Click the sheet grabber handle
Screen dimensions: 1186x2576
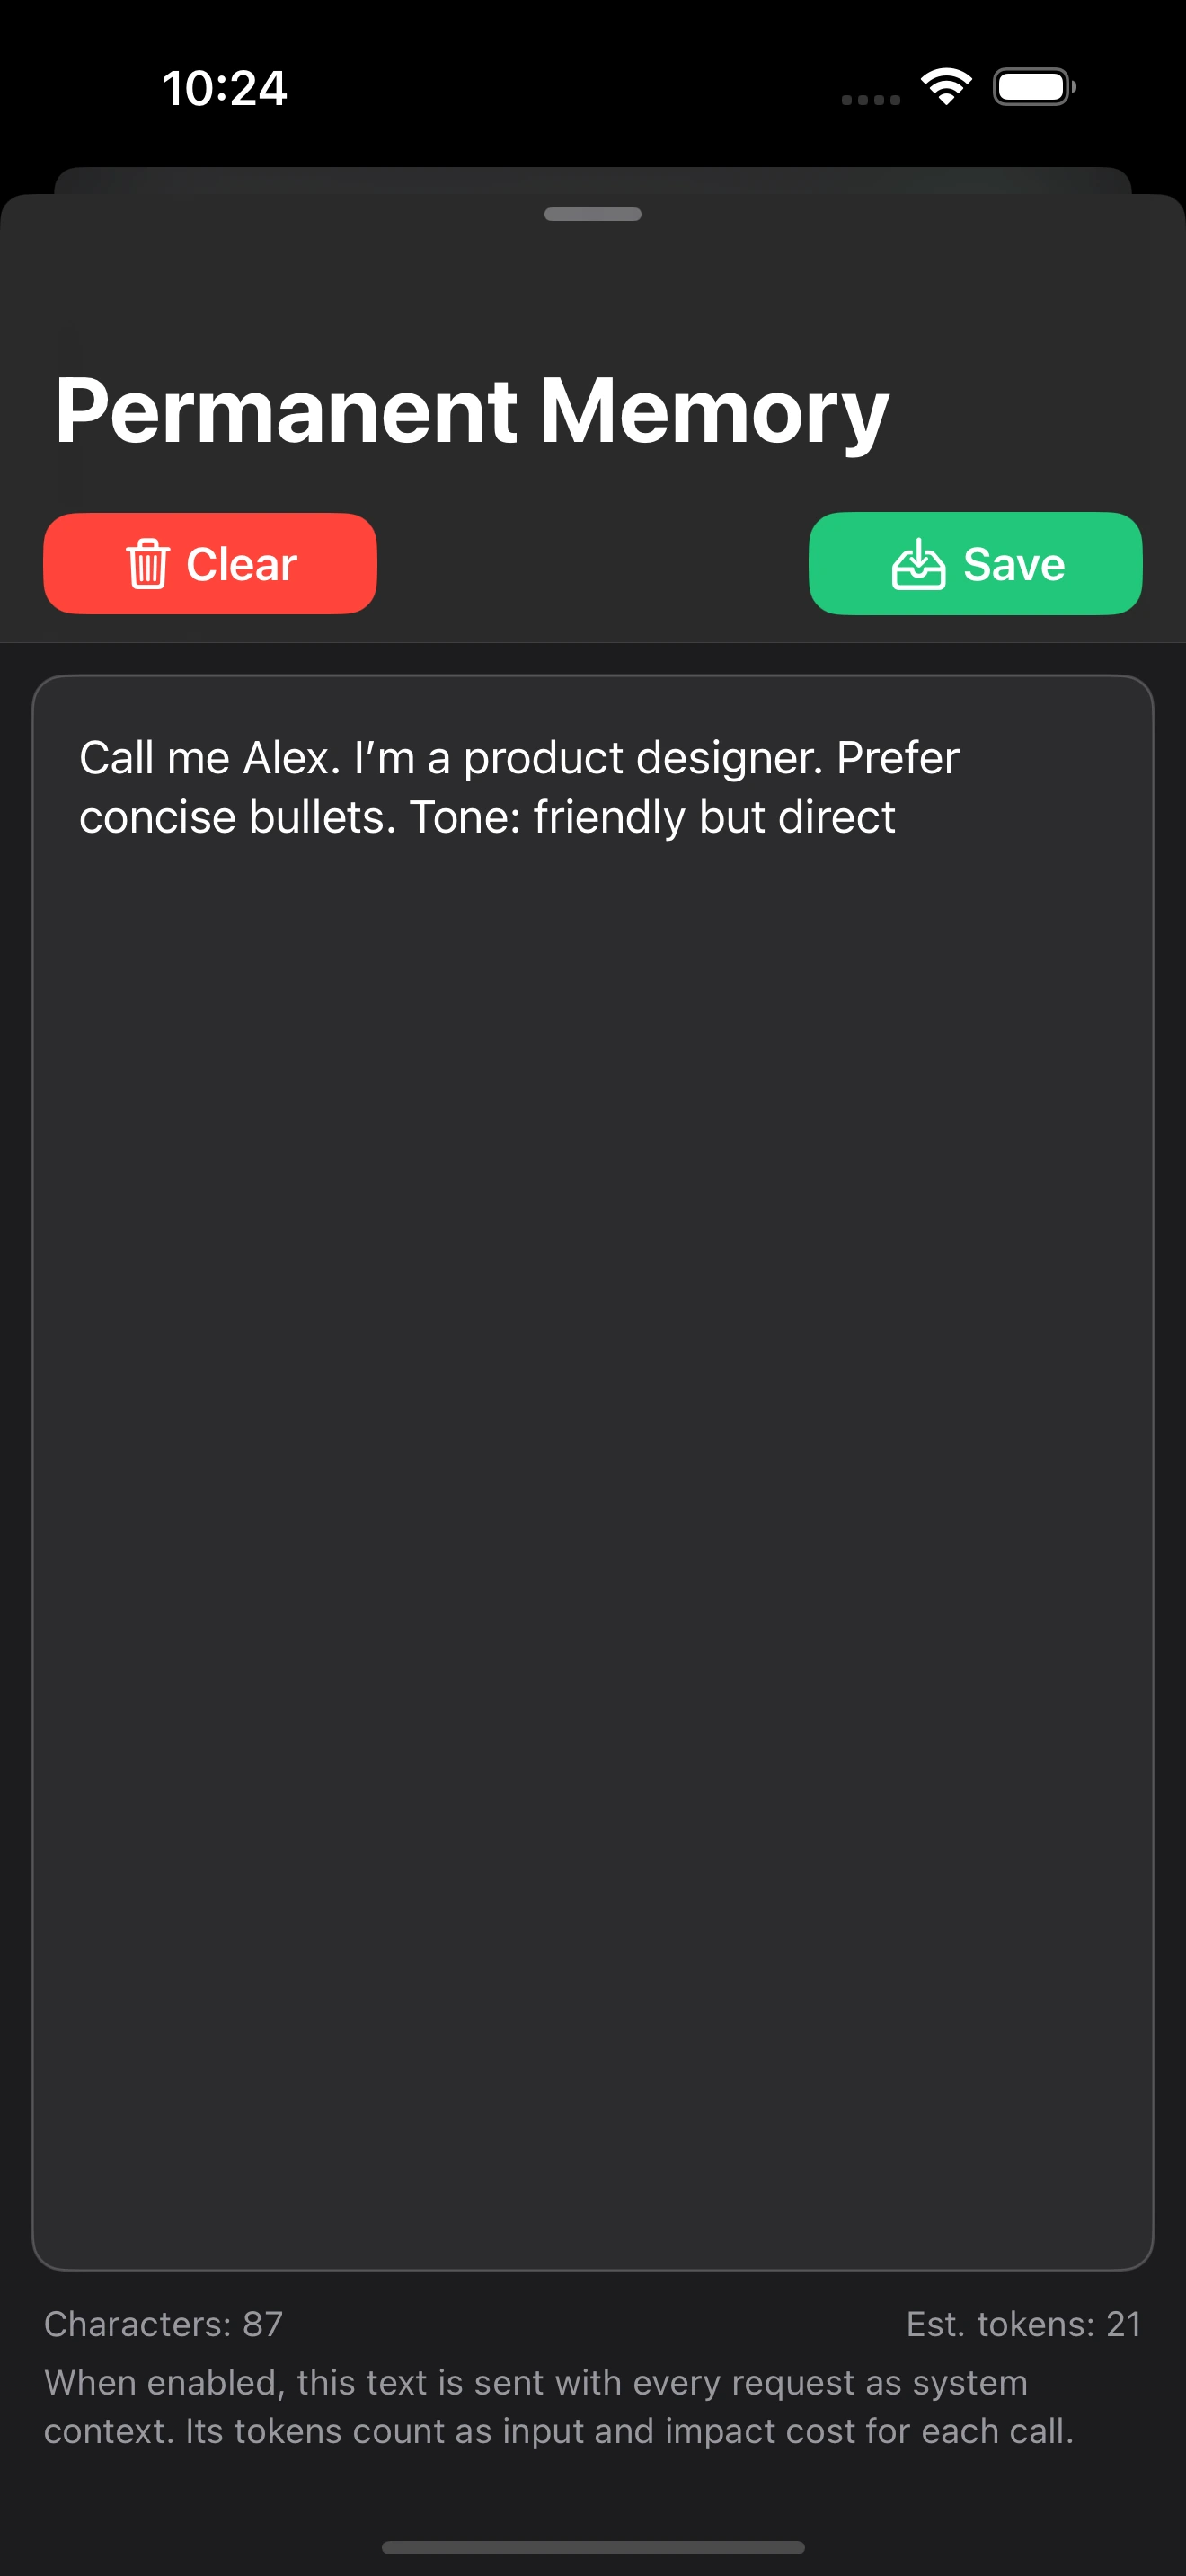[593, 214]
